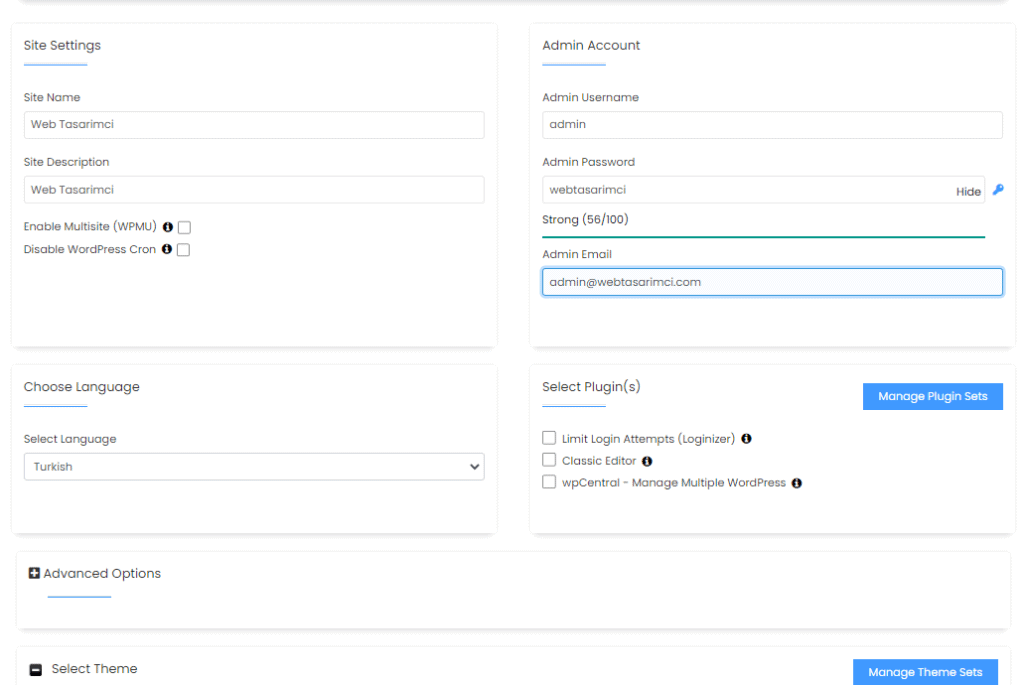
Task: Expand the Advanced Options section
Action: [96, 573]
